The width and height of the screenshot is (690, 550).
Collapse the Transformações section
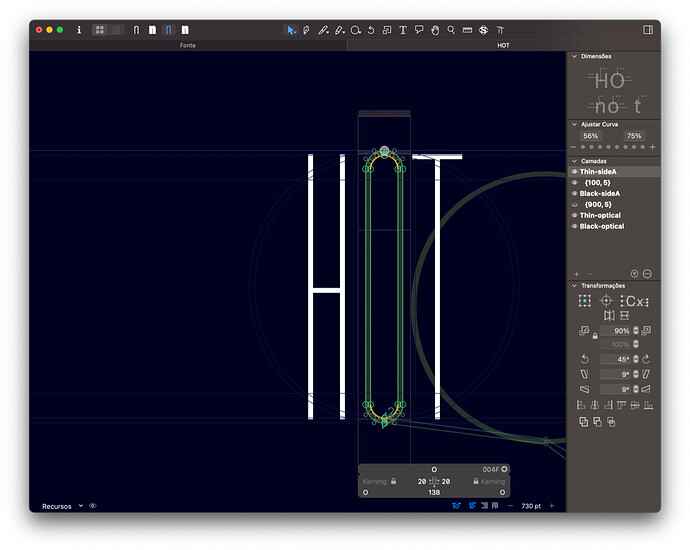(574, 286)
